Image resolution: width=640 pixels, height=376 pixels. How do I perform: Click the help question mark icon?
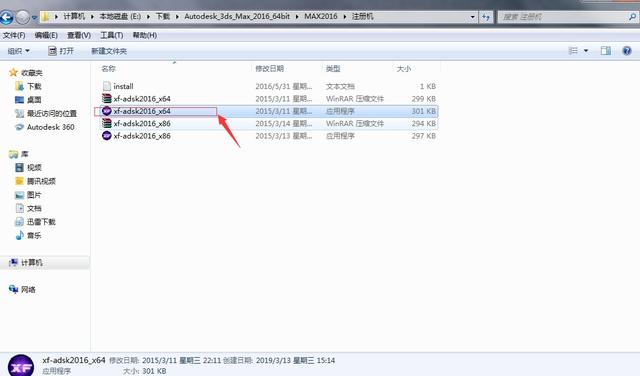pos(627,51)
